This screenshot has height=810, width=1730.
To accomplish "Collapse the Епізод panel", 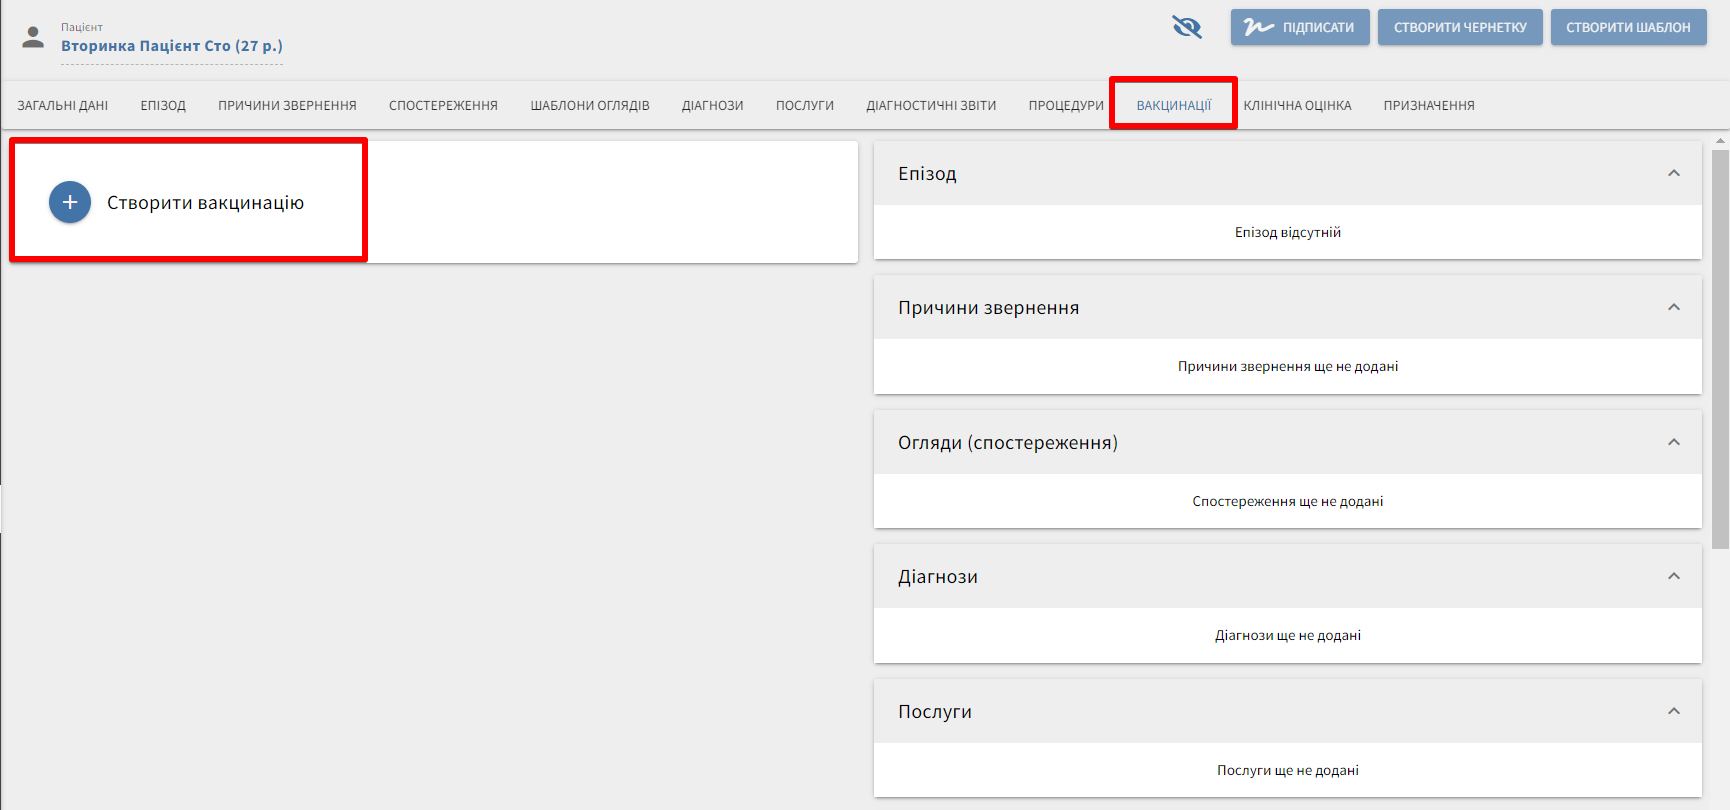I will pyautogui.click(x=1673, y=173).
